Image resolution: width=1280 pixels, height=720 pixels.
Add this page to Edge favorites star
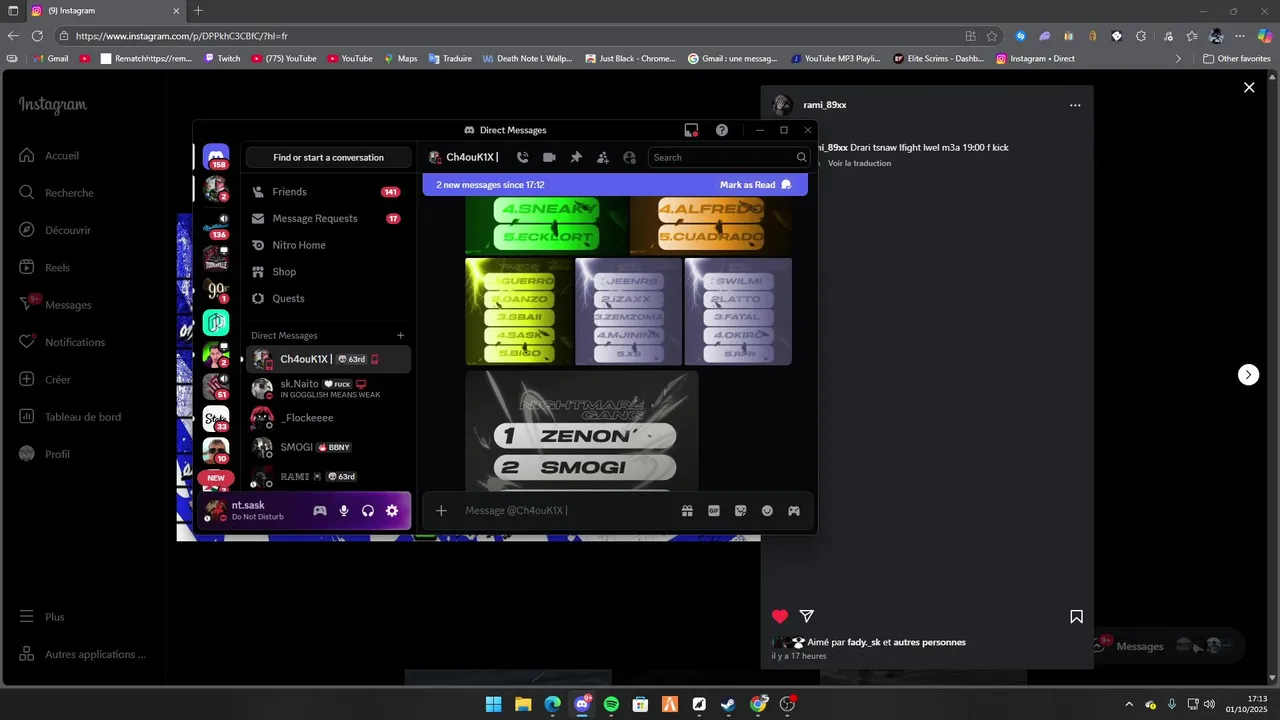click(992, 35)
